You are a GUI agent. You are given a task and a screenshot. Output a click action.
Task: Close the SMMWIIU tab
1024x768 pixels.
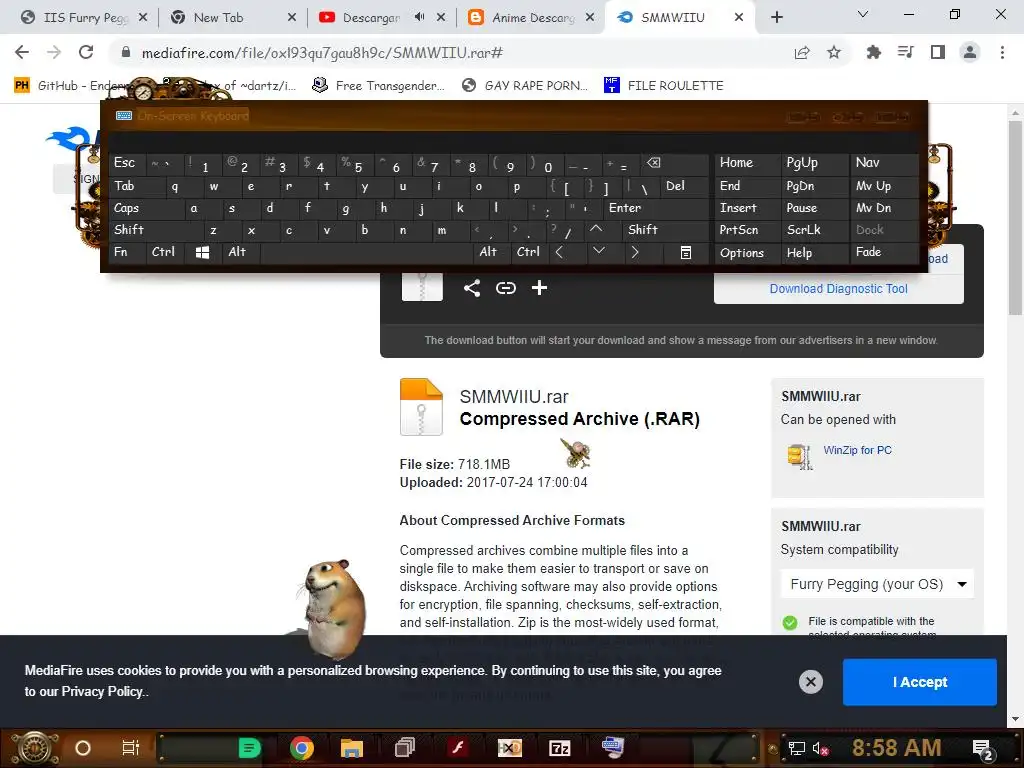tap(739, 18)
